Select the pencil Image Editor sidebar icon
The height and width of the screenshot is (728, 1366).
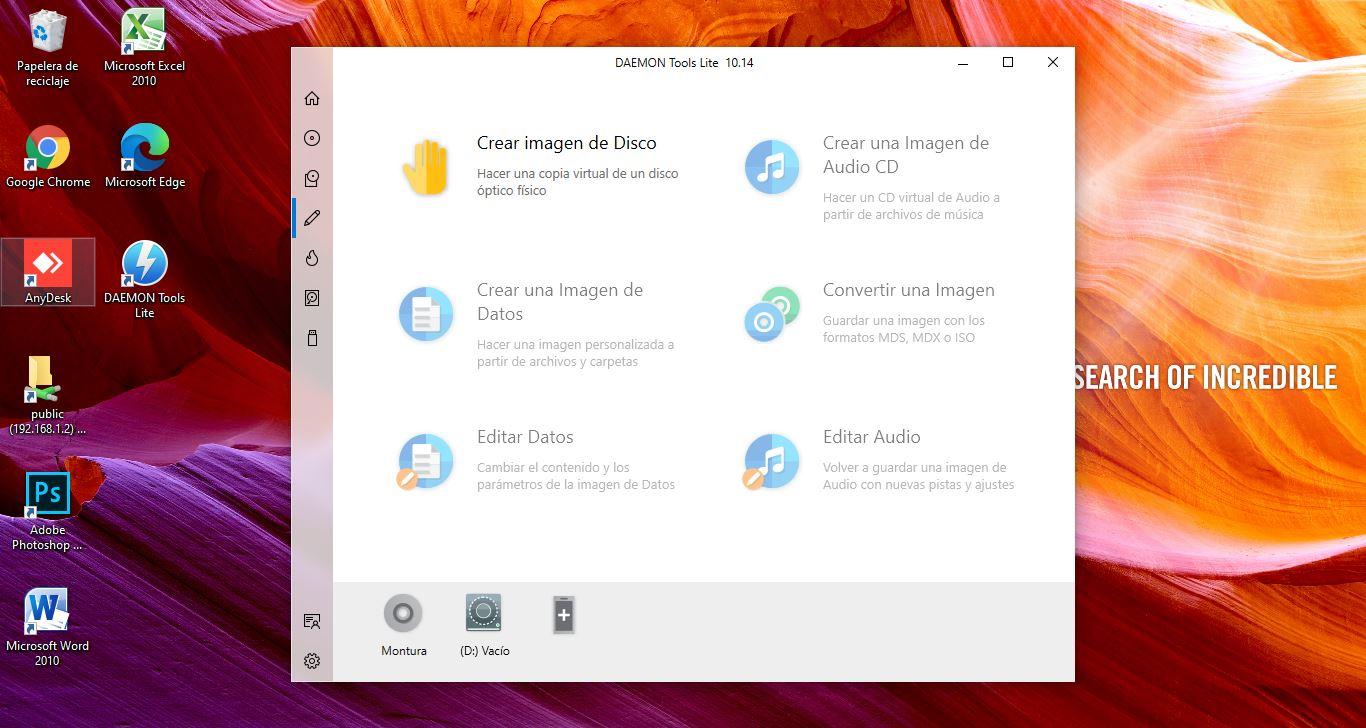tap(312, 218)
